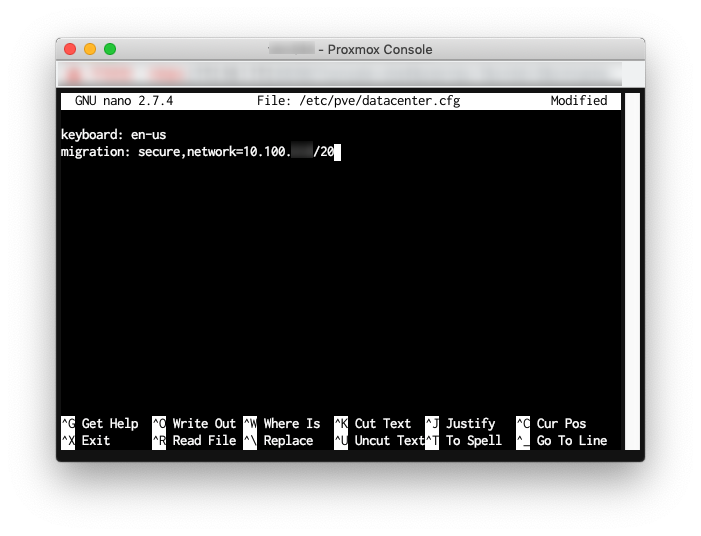Click the ^R Read File shortcut
The image size is (701, 536).
pos(194,441)
